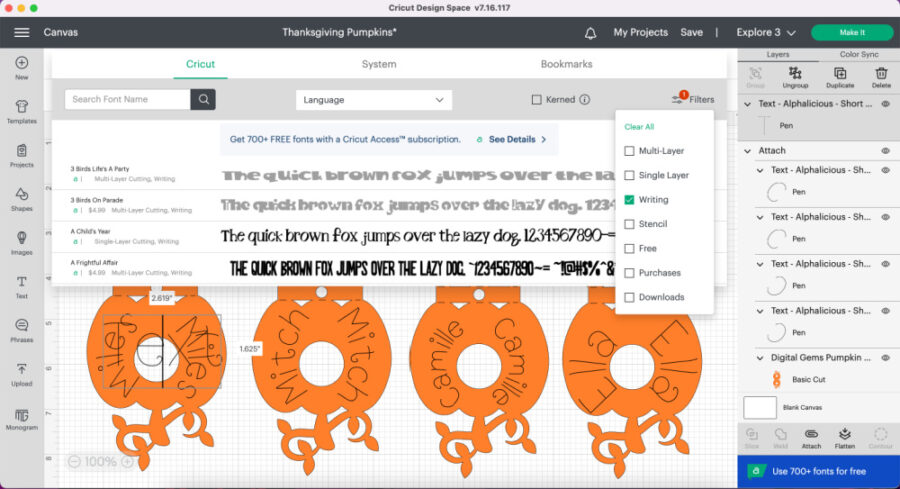
Task: Open the Upload tool
Action: click(x=21, y=374)
